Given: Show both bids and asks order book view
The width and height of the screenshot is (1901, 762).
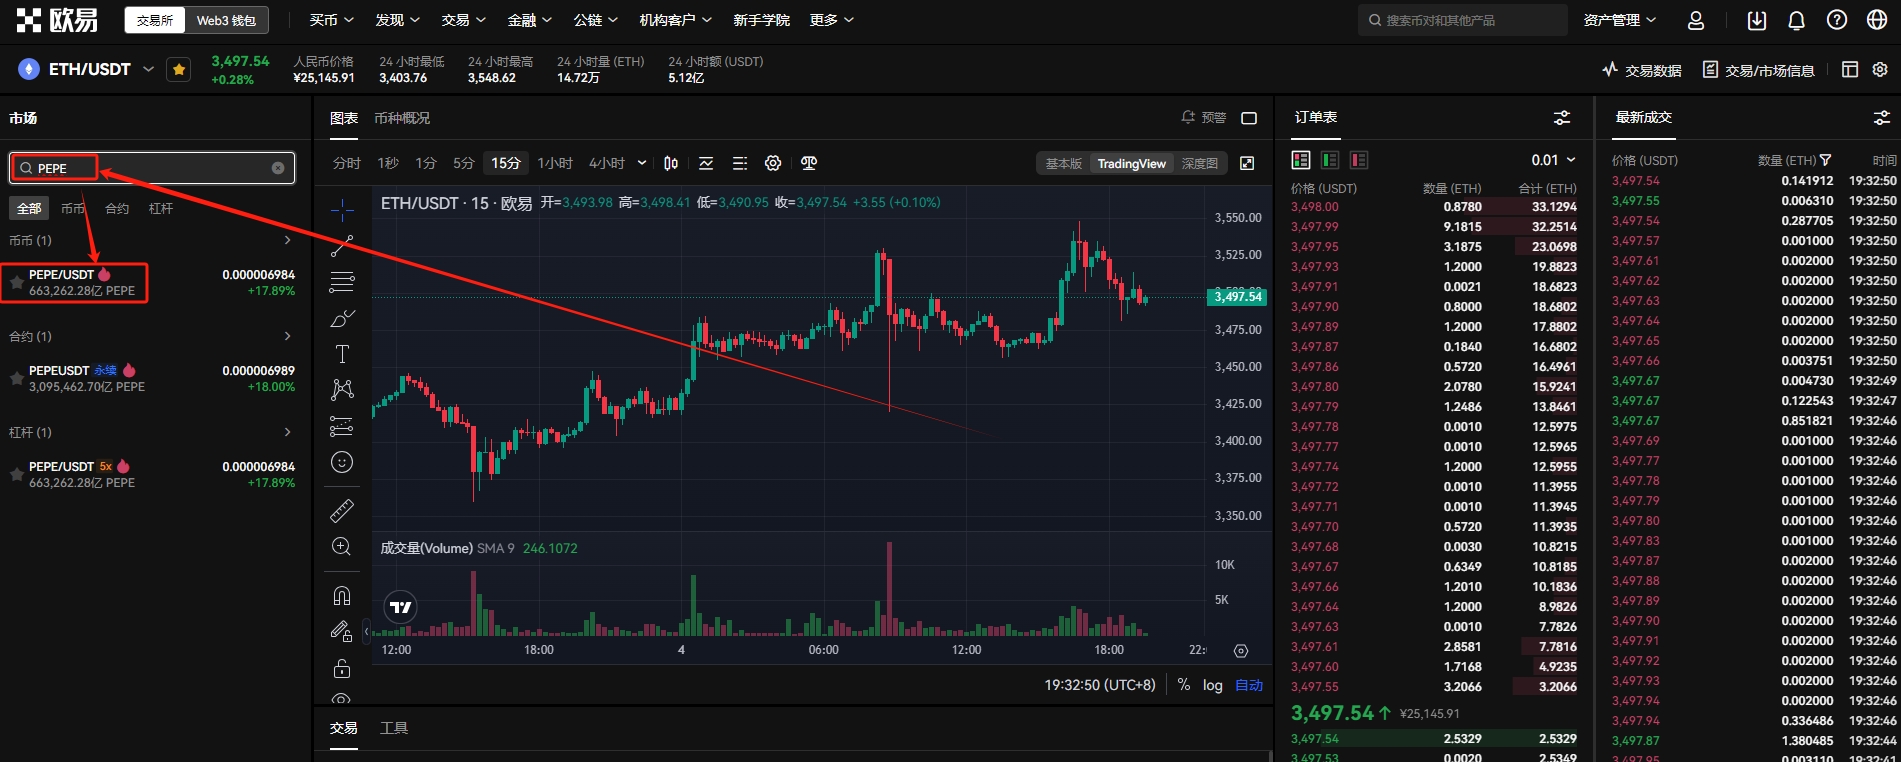Looking at the screenshot, I should pyautogui.click(x=1301, y=160).
